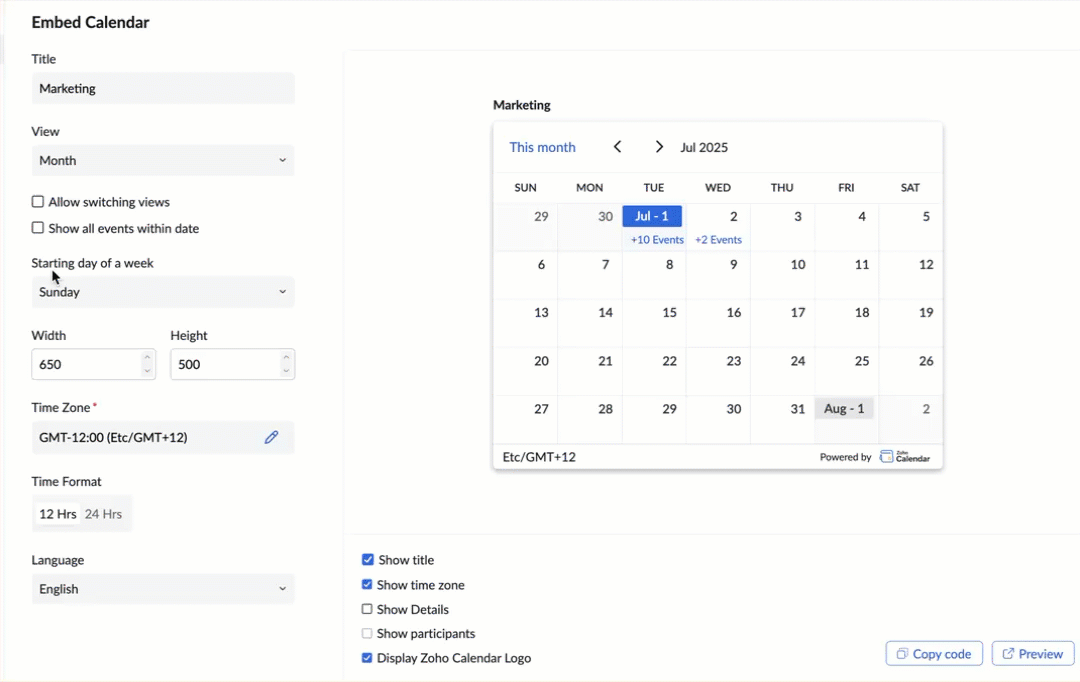Screen dimensions: 1080x682
Task: Open the Language dropdown
Action: (163, 589)
